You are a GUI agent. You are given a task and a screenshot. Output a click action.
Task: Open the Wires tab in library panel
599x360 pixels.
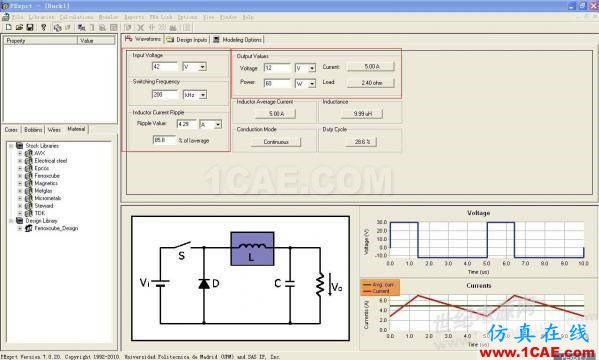tap(54, 130)
